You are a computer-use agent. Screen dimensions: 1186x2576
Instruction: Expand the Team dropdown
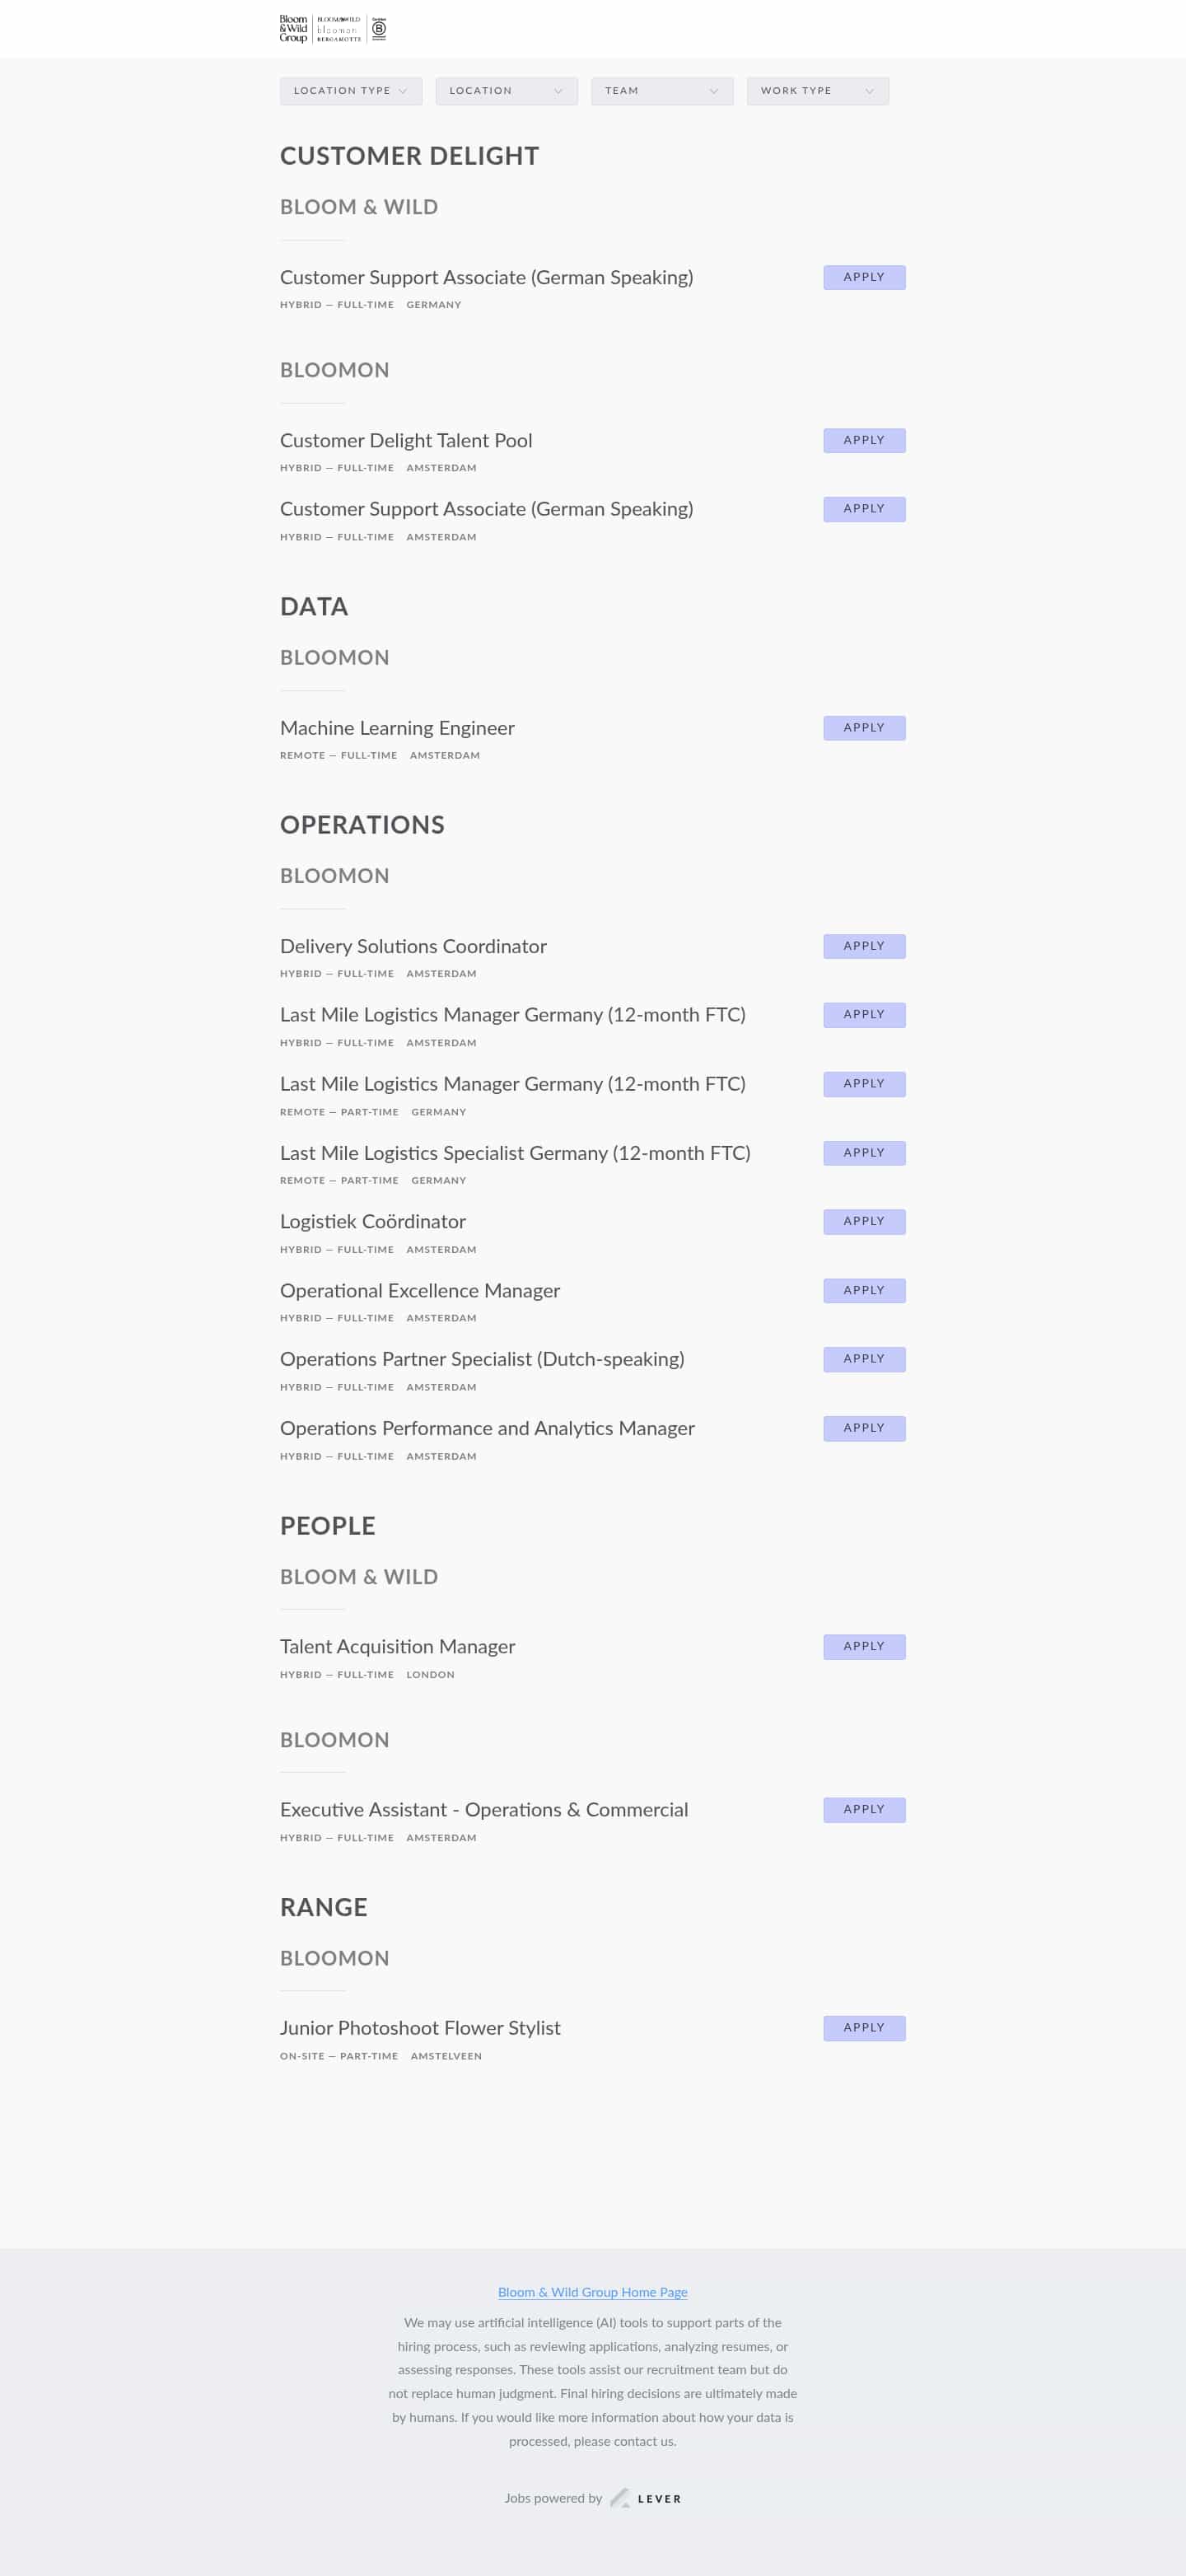661,91
